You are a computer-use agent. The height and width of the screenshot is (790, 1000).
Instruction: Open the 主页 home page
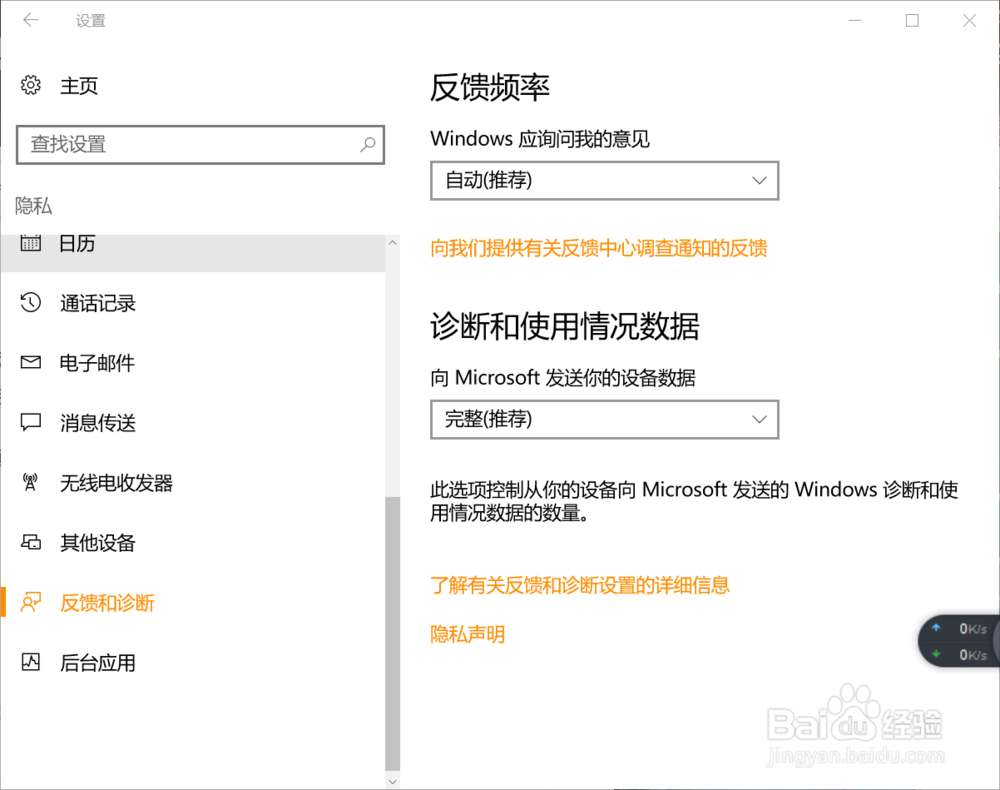(x=79, y=85)
